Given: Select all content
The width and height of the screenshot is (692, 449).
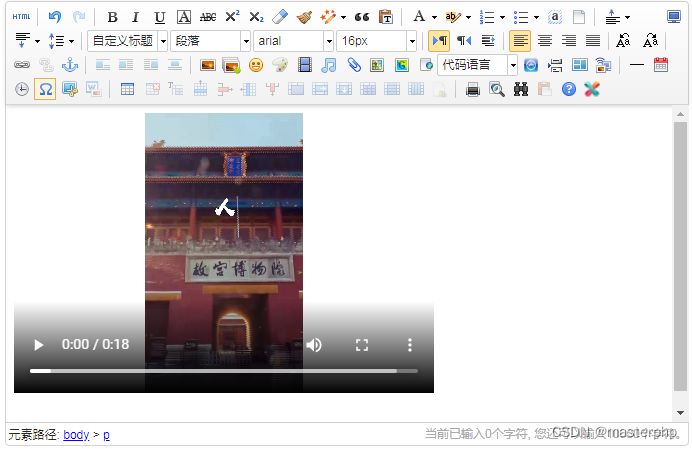Looking at the screenshot, I should (x=555, y=17).
